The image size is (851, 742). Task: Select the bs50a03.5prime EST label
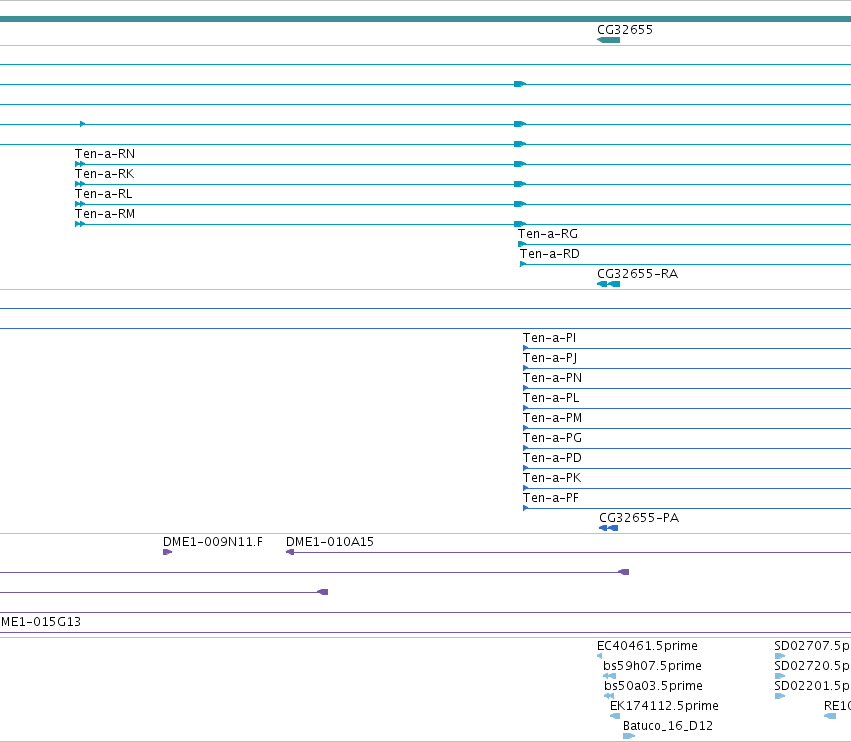(653, 687)
